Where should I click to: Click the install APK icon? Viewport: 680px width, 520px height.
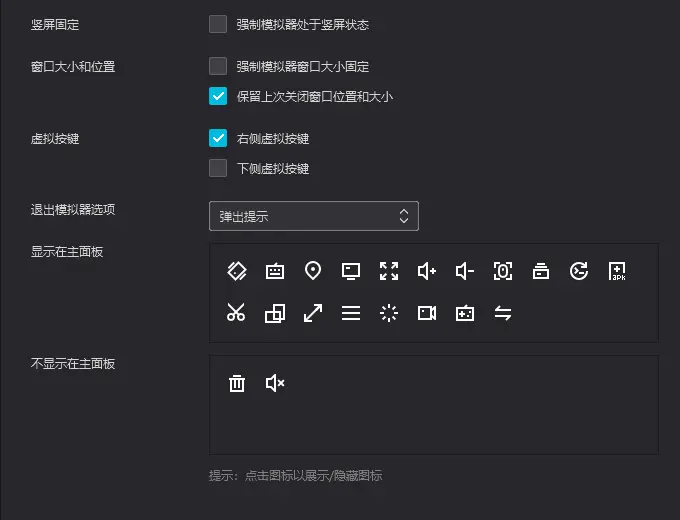pos(617,271)
